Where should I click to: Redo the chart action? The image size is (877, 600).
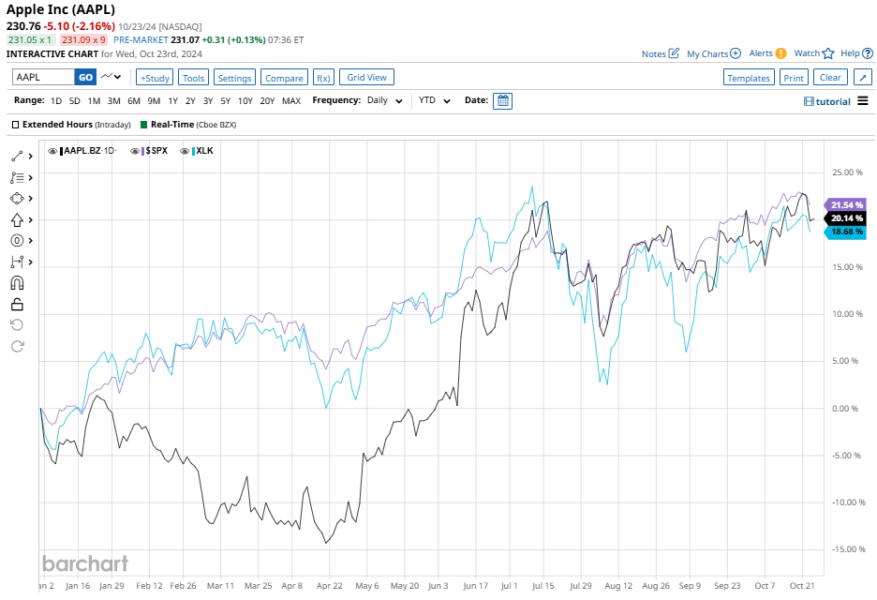pos(17,346)
